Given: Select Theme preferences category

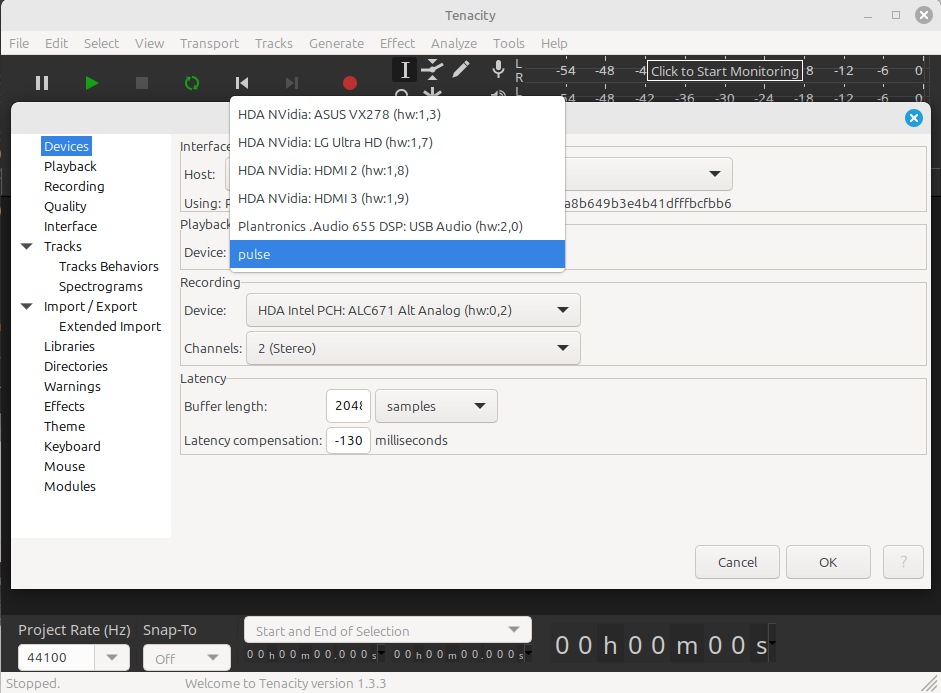Looking at the screenshot, I should coord(64,426).
